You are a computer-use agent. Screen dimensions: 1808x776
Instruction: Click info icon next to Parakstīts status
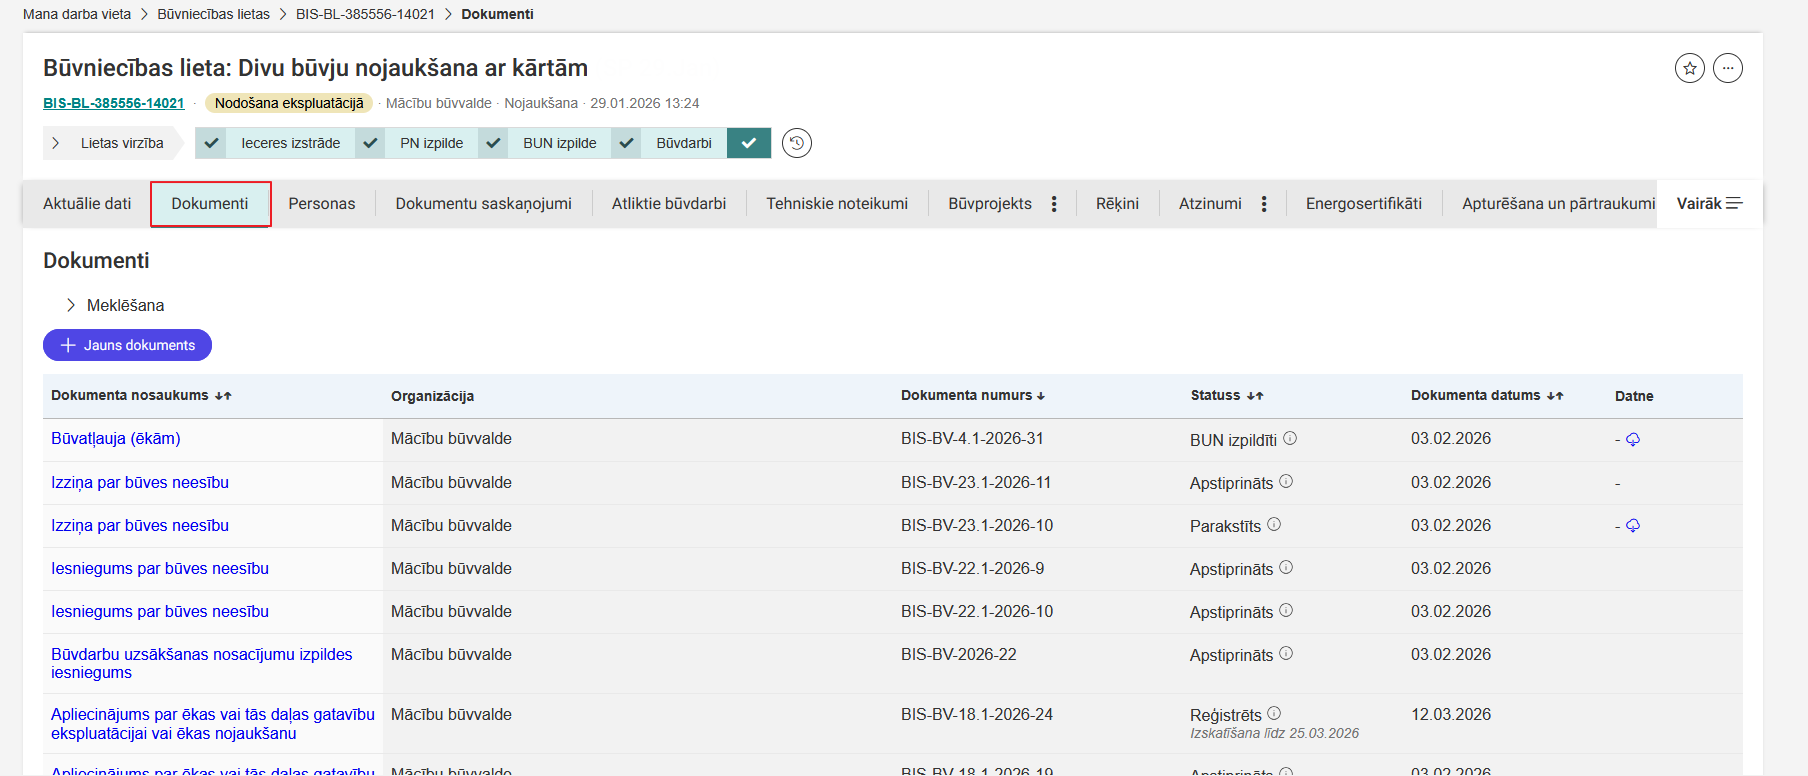coord(1274,524)
